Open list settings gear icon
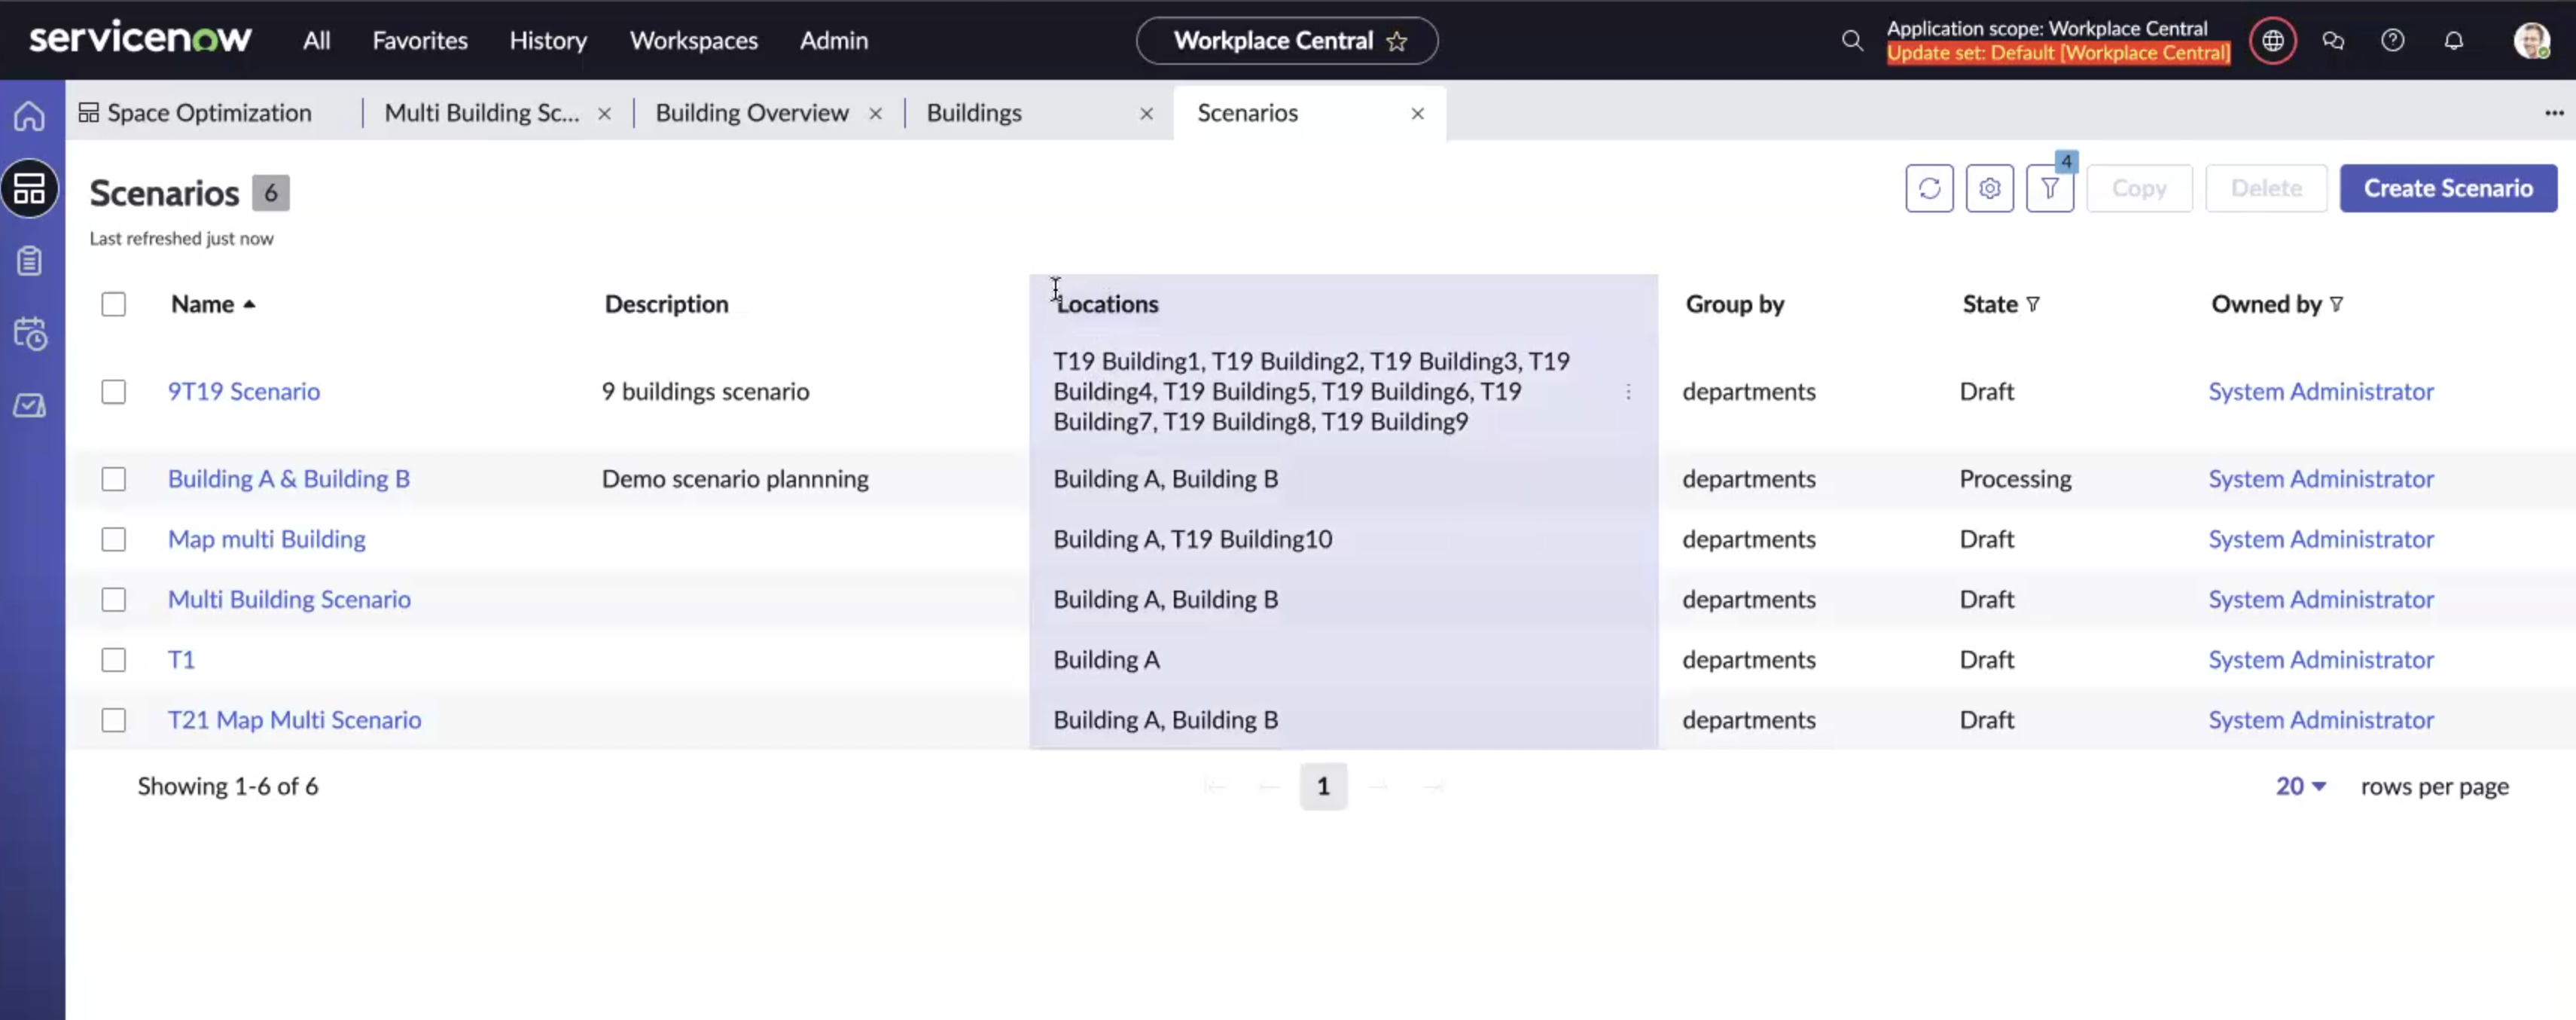The height and width of the screenshot is (1020, 2576). coord(1989,188)
